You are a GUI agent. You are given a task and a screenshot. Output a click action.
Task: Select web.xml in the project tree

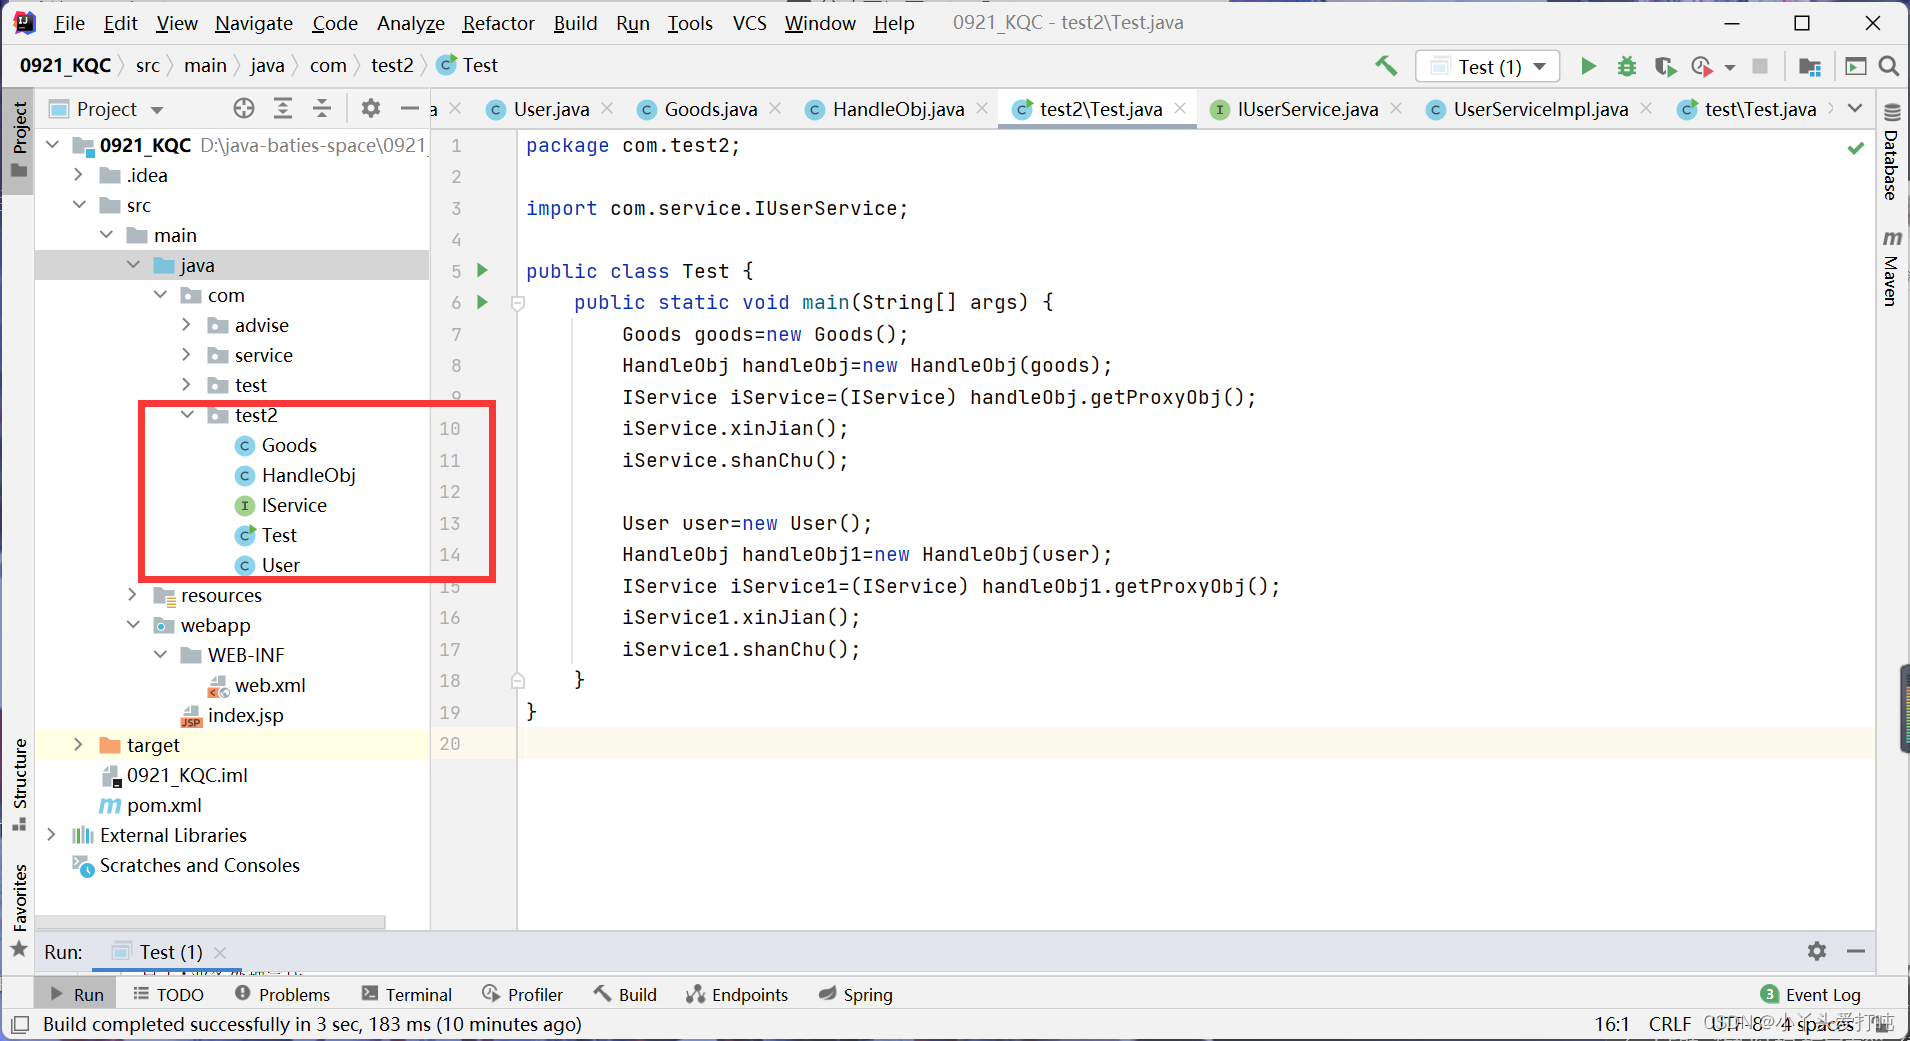(x=269, y=685)
